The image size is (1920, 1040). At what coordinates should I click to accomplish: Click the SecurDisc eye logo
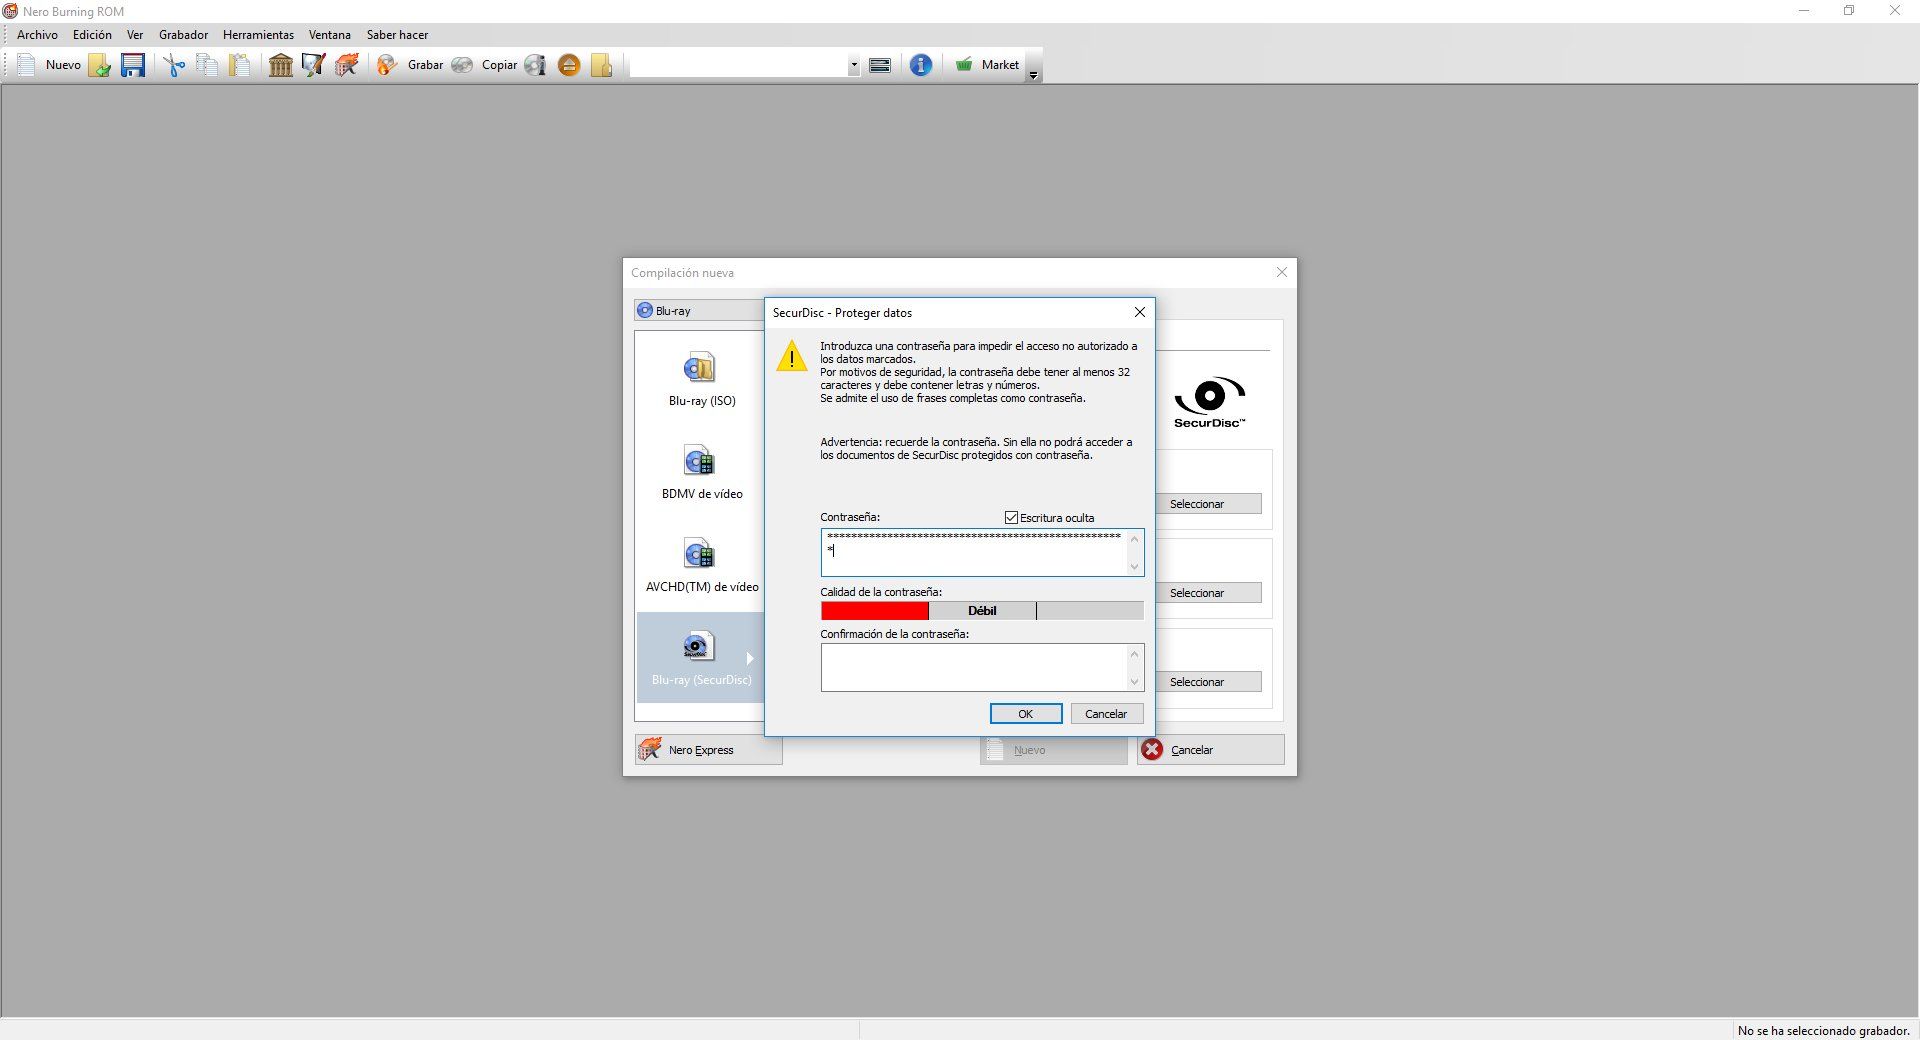(1210, 402)
